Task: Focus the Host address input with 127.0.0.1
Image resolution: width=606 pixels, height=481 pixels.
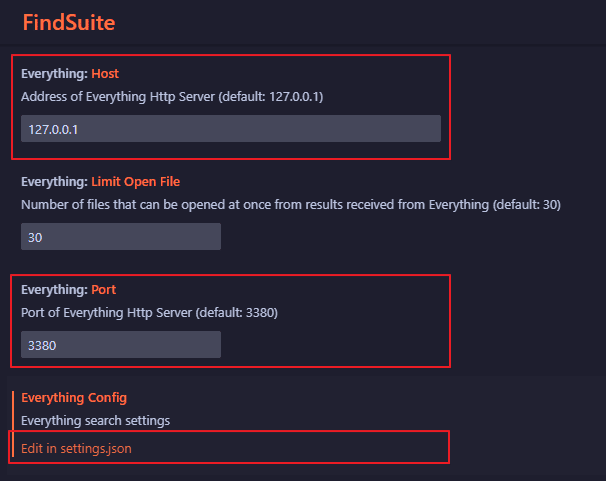Action: (x=231, y=129)
